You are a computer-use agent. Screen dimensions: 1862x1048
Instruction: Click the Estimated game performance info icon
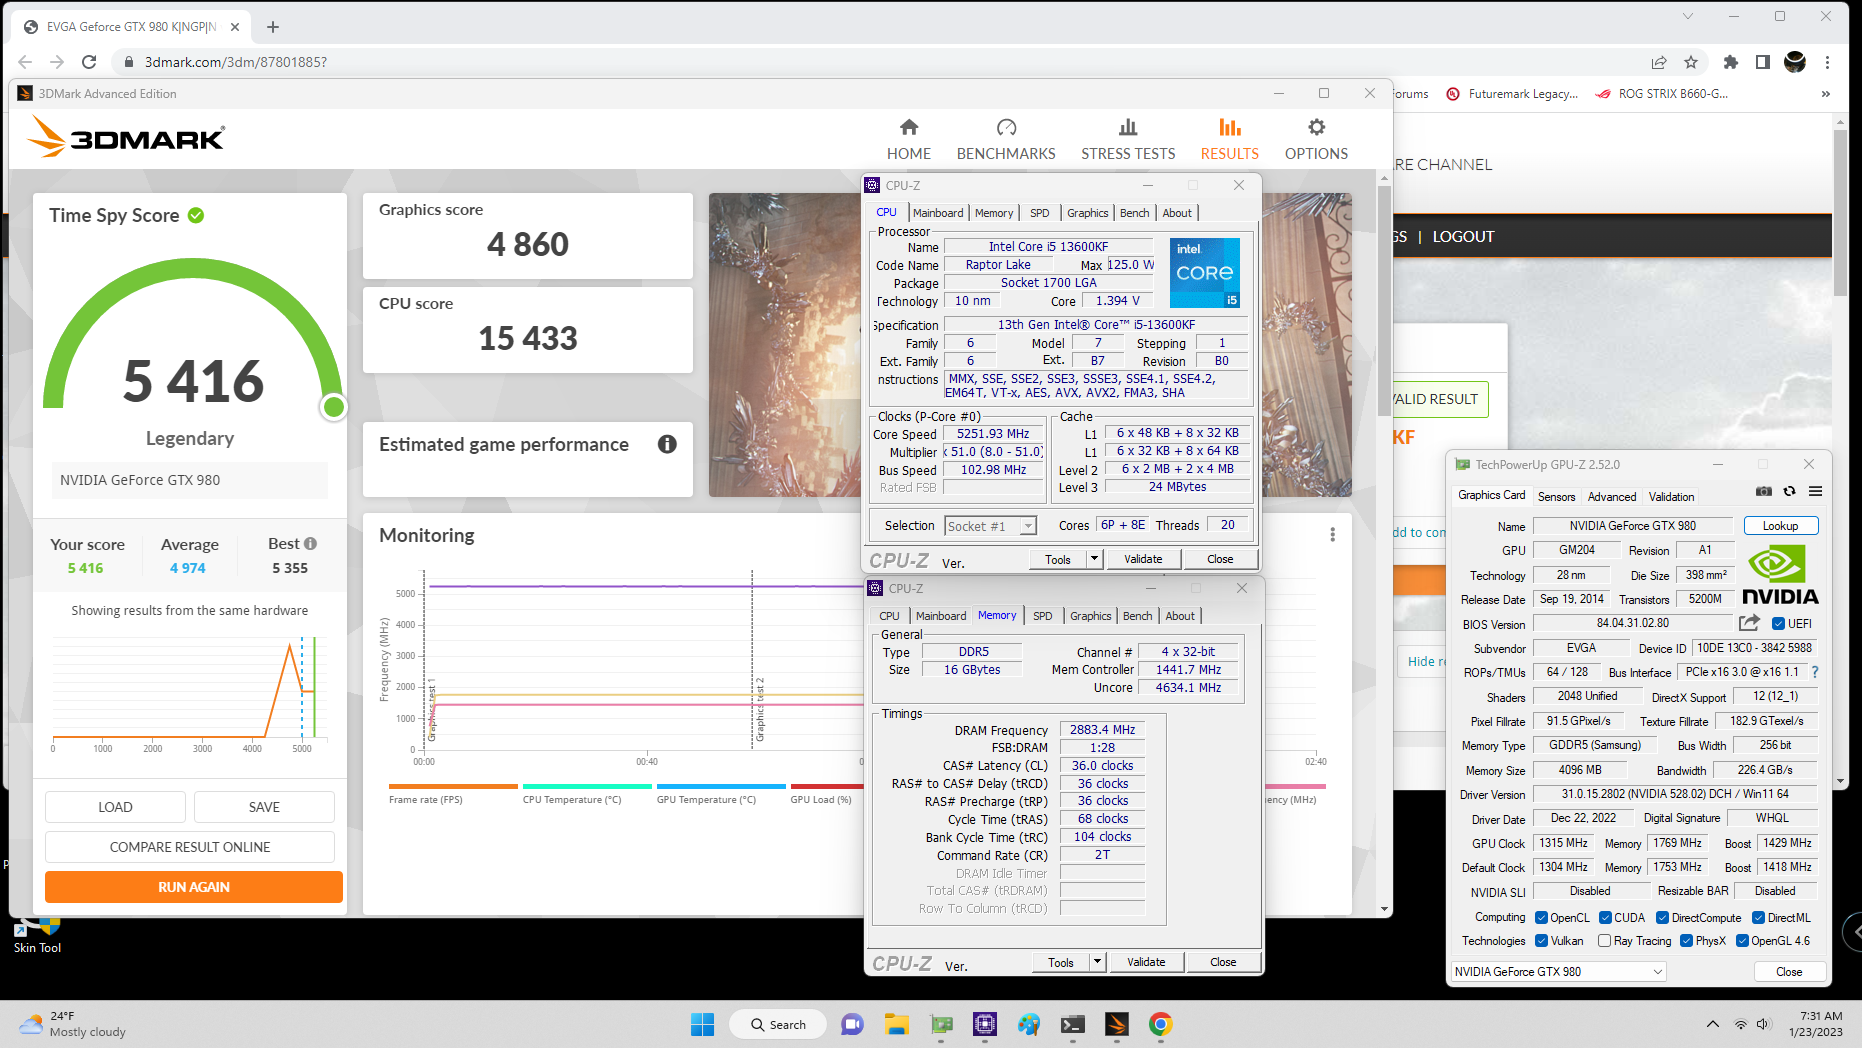[667, 444]
